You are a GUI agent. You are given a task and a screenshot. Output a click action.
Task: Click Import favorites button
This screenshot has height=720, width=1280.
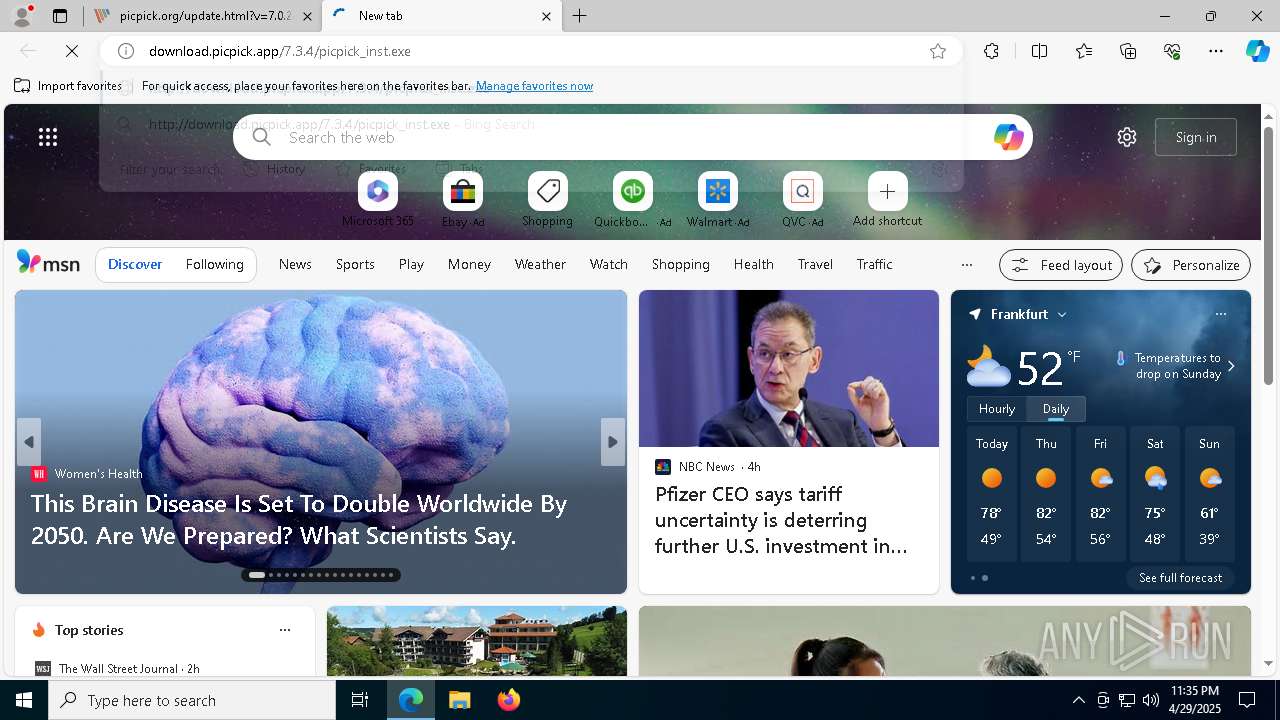pyautogui.click(x=67, y=86)
